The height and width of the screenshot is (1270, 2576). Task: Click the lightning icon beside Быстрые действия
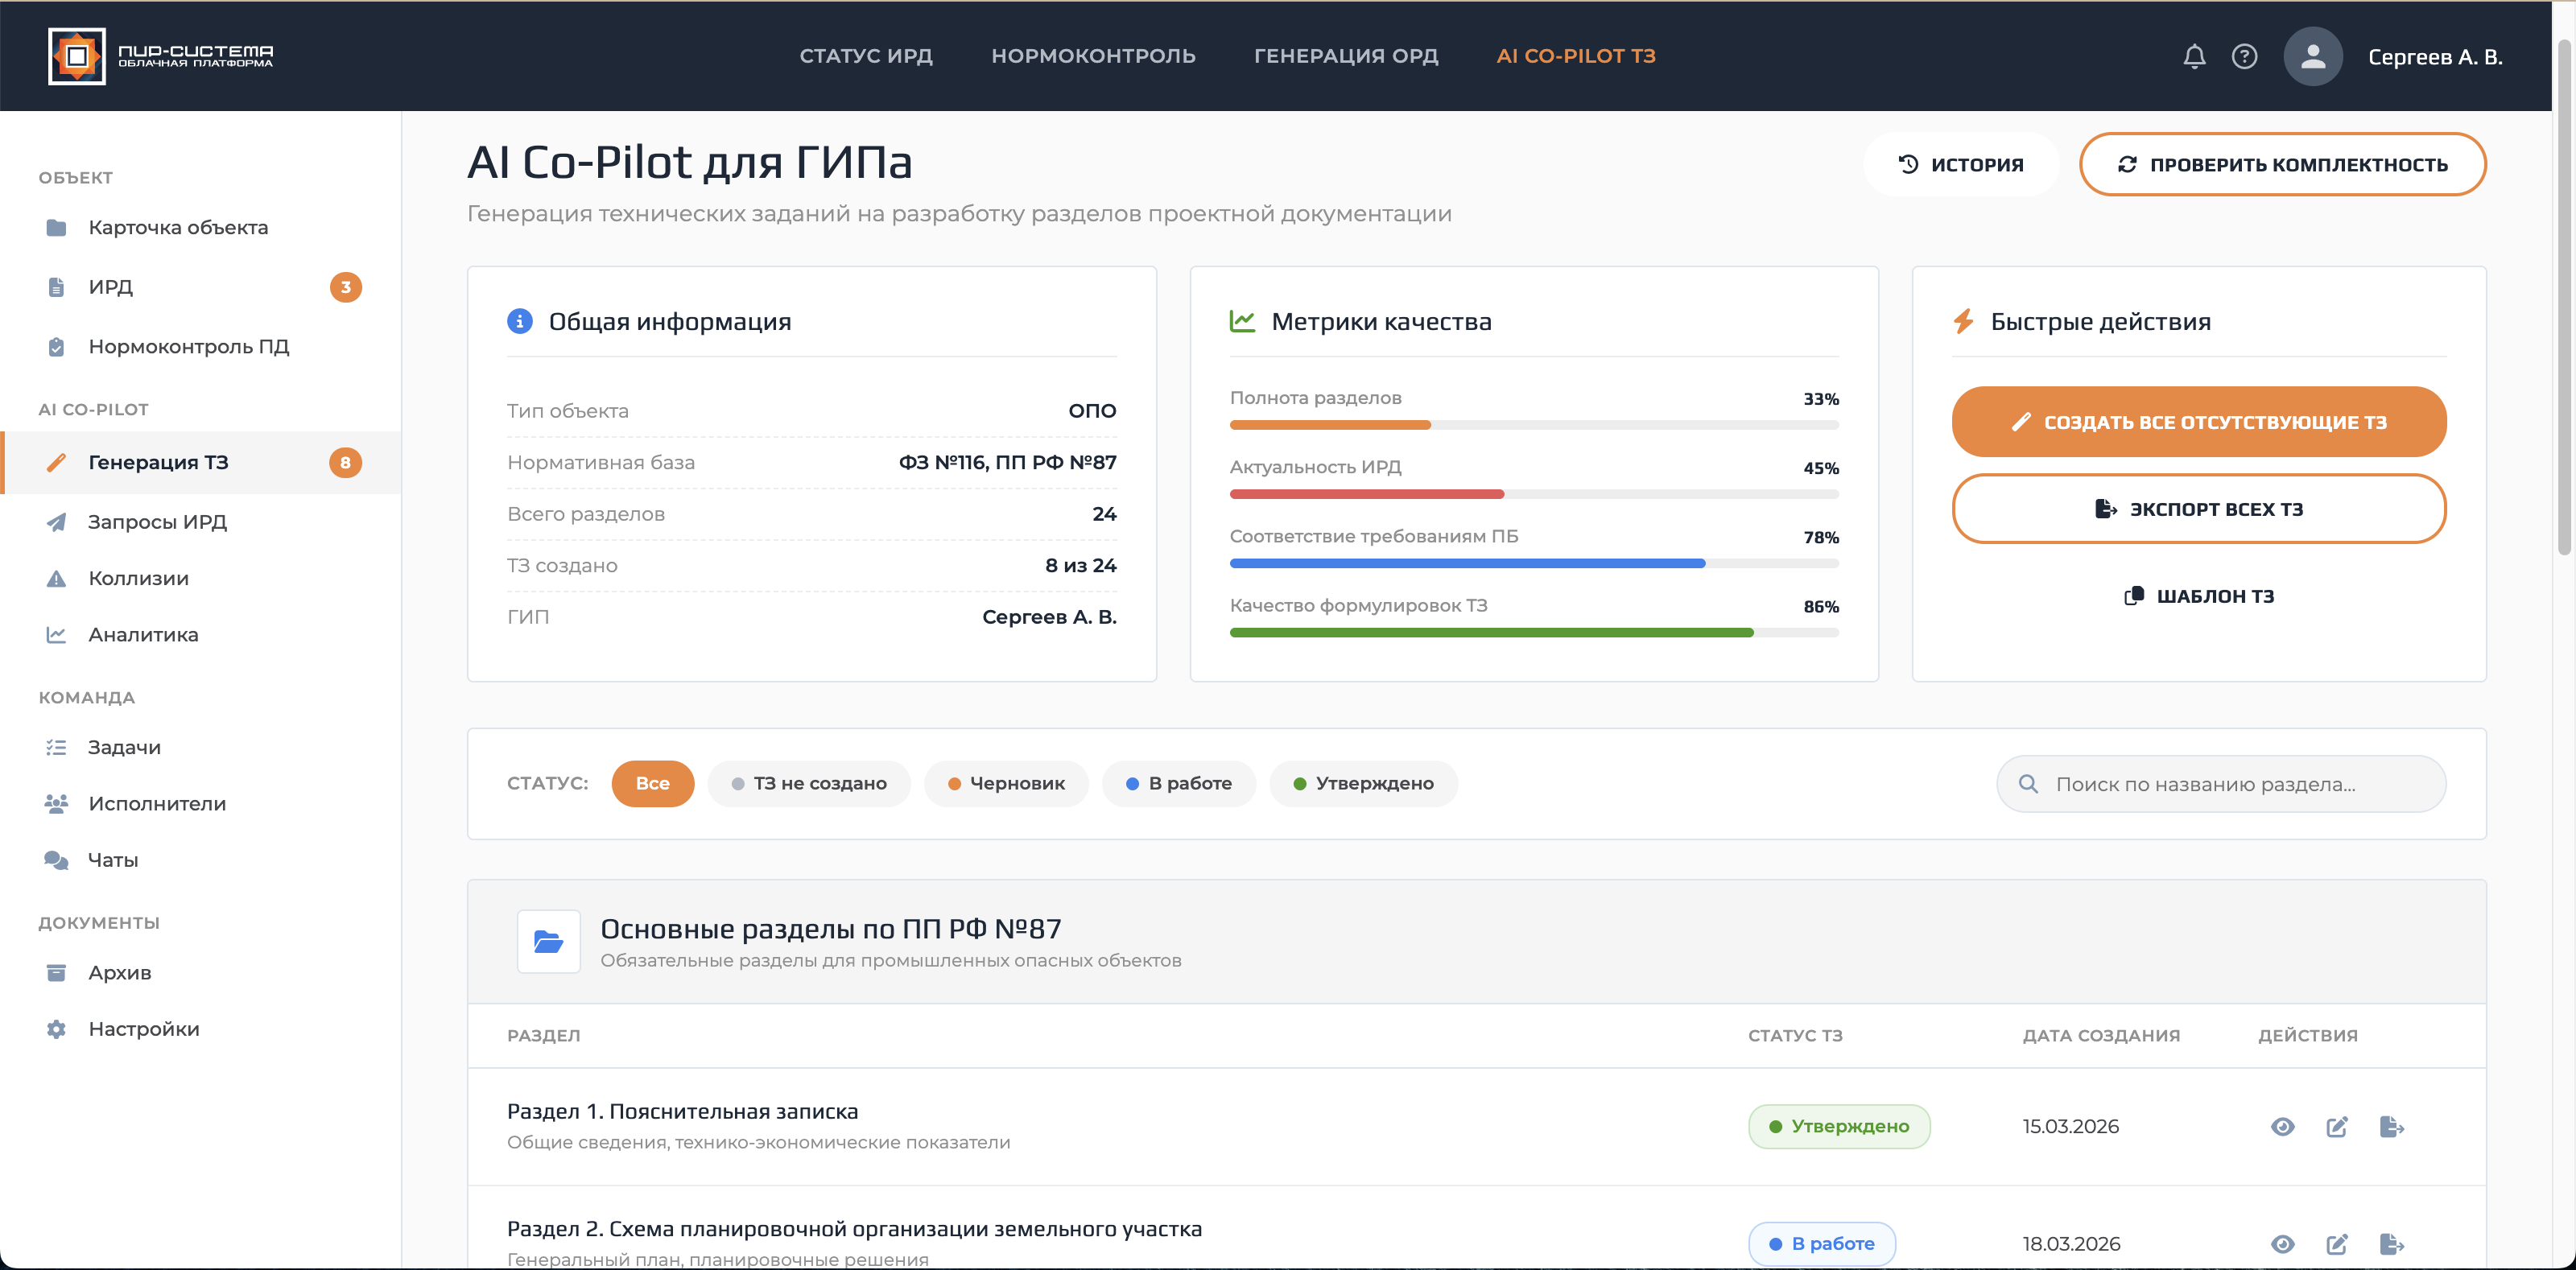coord(1963,321)
